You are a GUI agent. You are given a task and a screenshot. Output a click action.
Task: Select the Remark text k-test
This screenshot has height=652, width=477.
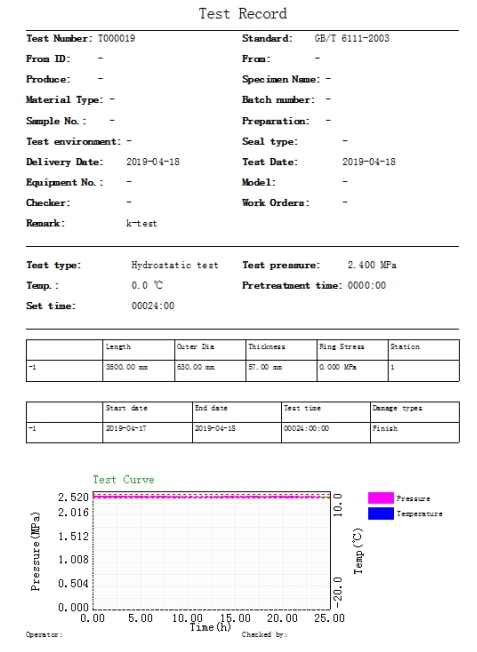141,223
